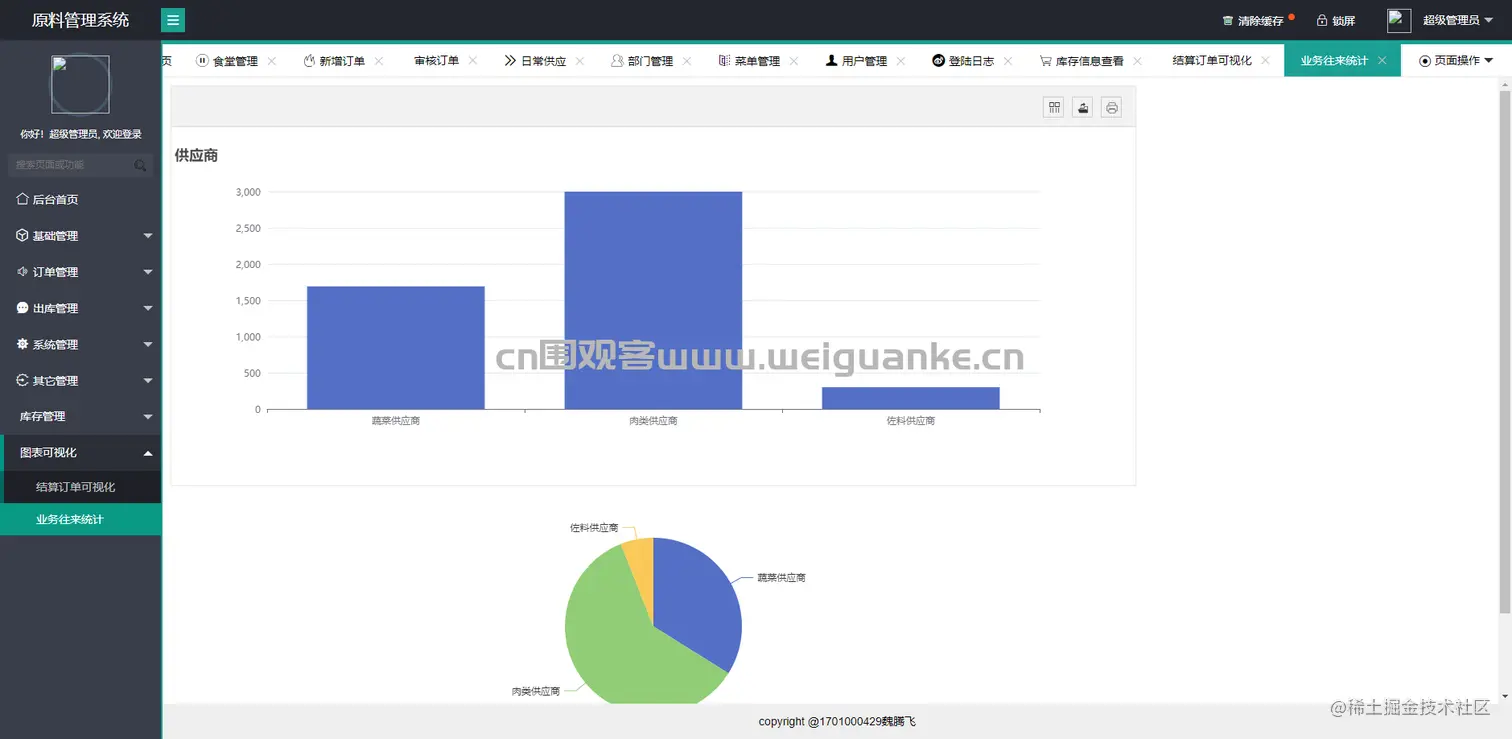1512x739 pixels.
Task: Switch to 用户管理 tab
Action: coord(856,61)
